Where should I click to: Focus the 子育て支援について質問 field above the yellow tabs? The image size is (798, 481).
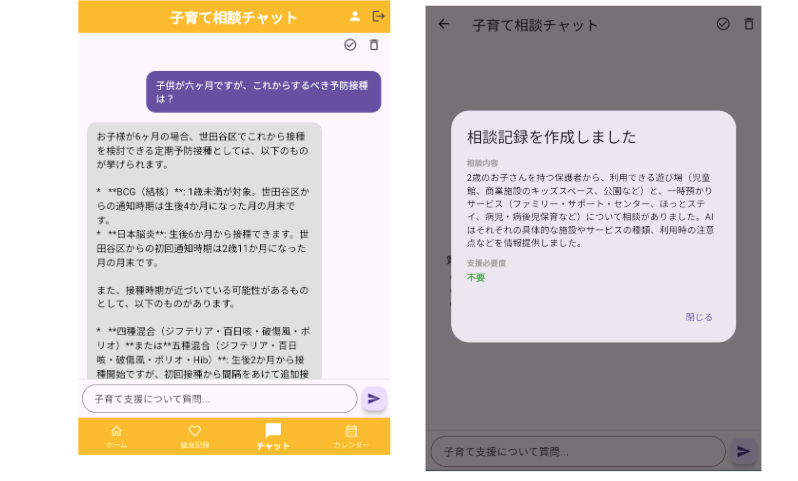(219, 399)
